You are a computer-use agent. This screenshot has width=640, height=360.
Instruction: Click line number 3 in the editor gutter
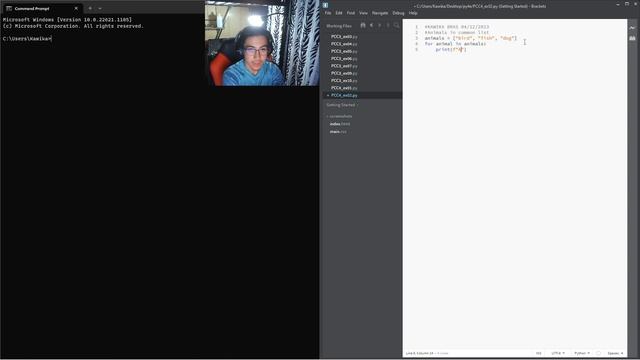(x=416, y=38)
